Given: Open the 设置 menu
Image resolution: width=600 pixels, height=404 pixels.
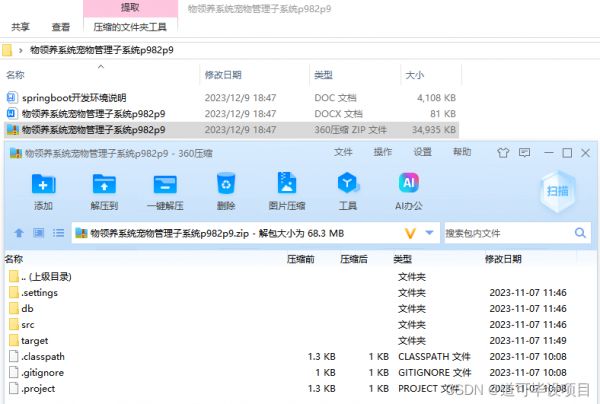Looking at the screenshot, I should pos(422,152).
